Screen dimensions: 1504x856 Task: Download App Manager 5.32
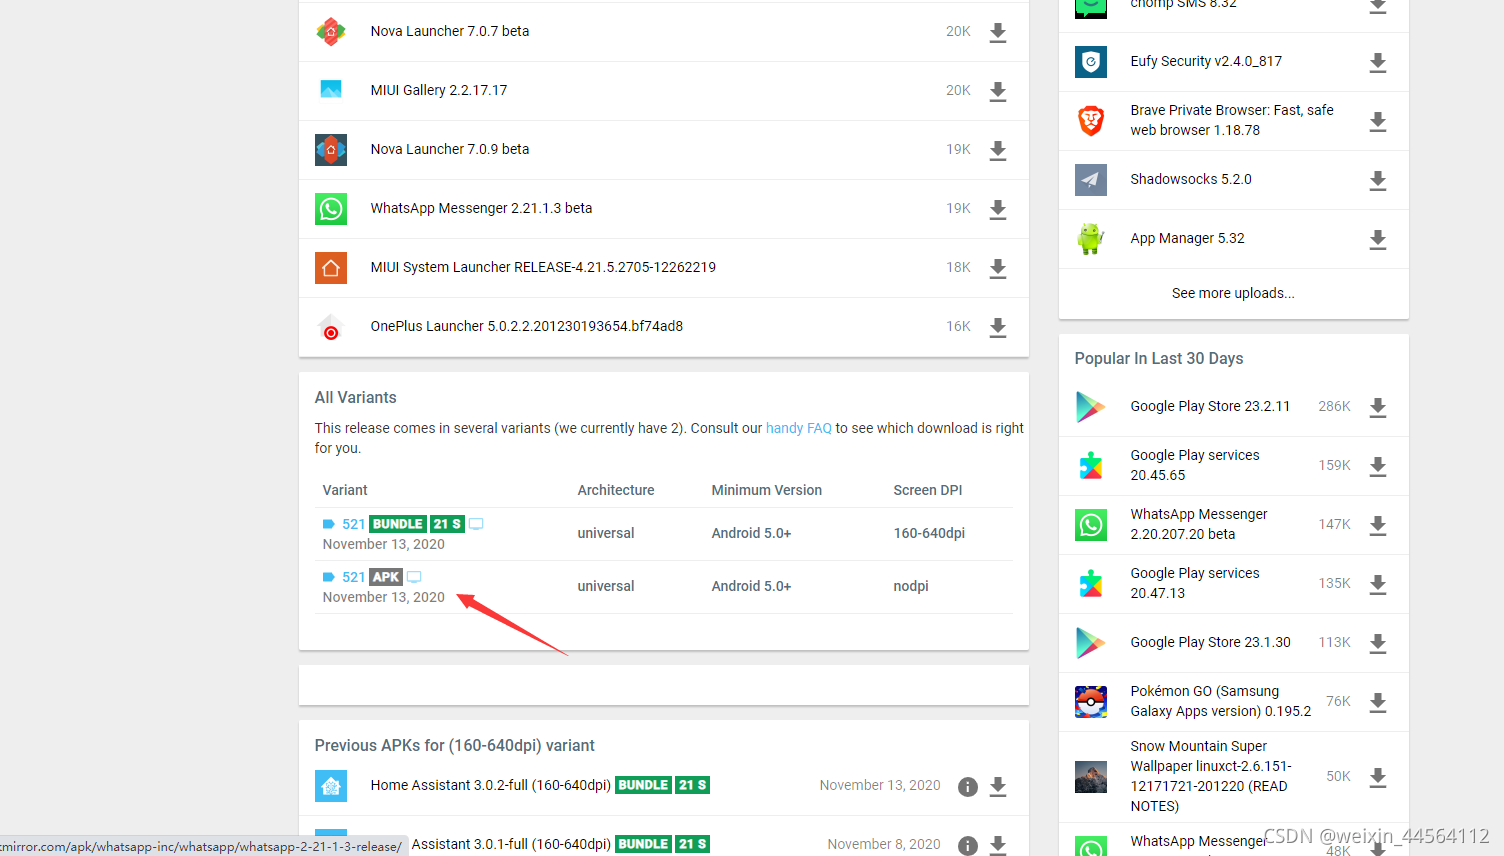click(x=1377, y=240)
